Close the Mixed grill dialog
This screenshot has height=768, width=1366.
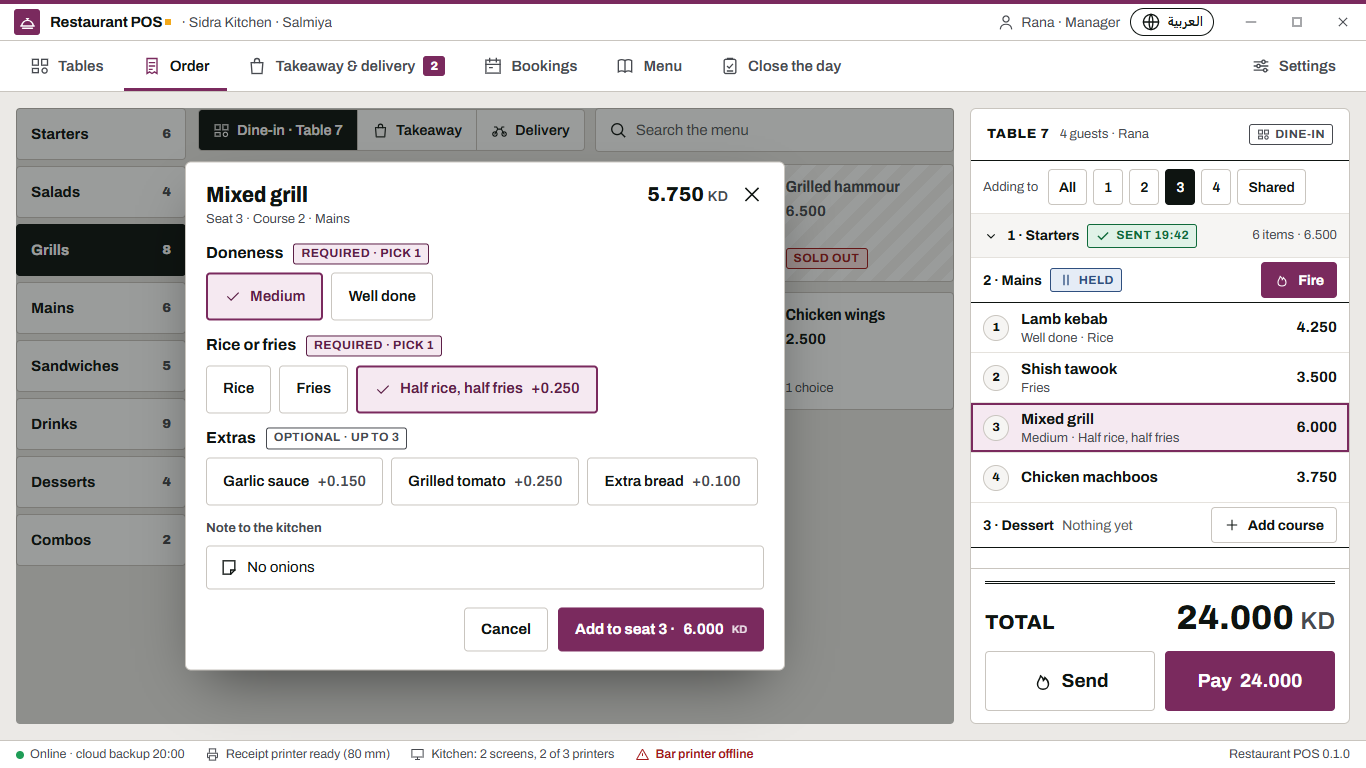tap(752, 195)
